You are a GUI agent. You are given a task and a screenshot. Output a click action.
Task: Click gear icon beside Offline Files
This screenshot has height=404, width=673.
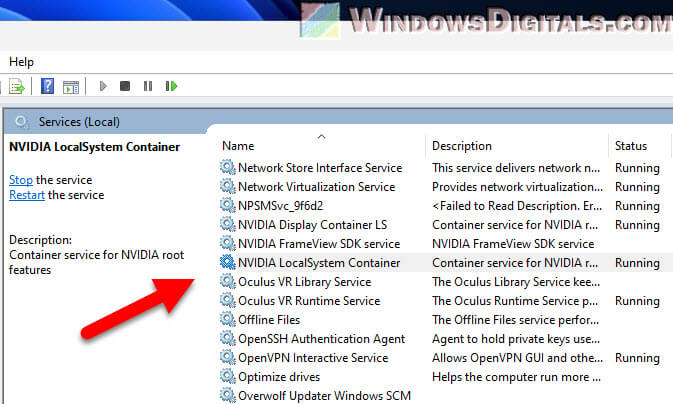(227, 319)
